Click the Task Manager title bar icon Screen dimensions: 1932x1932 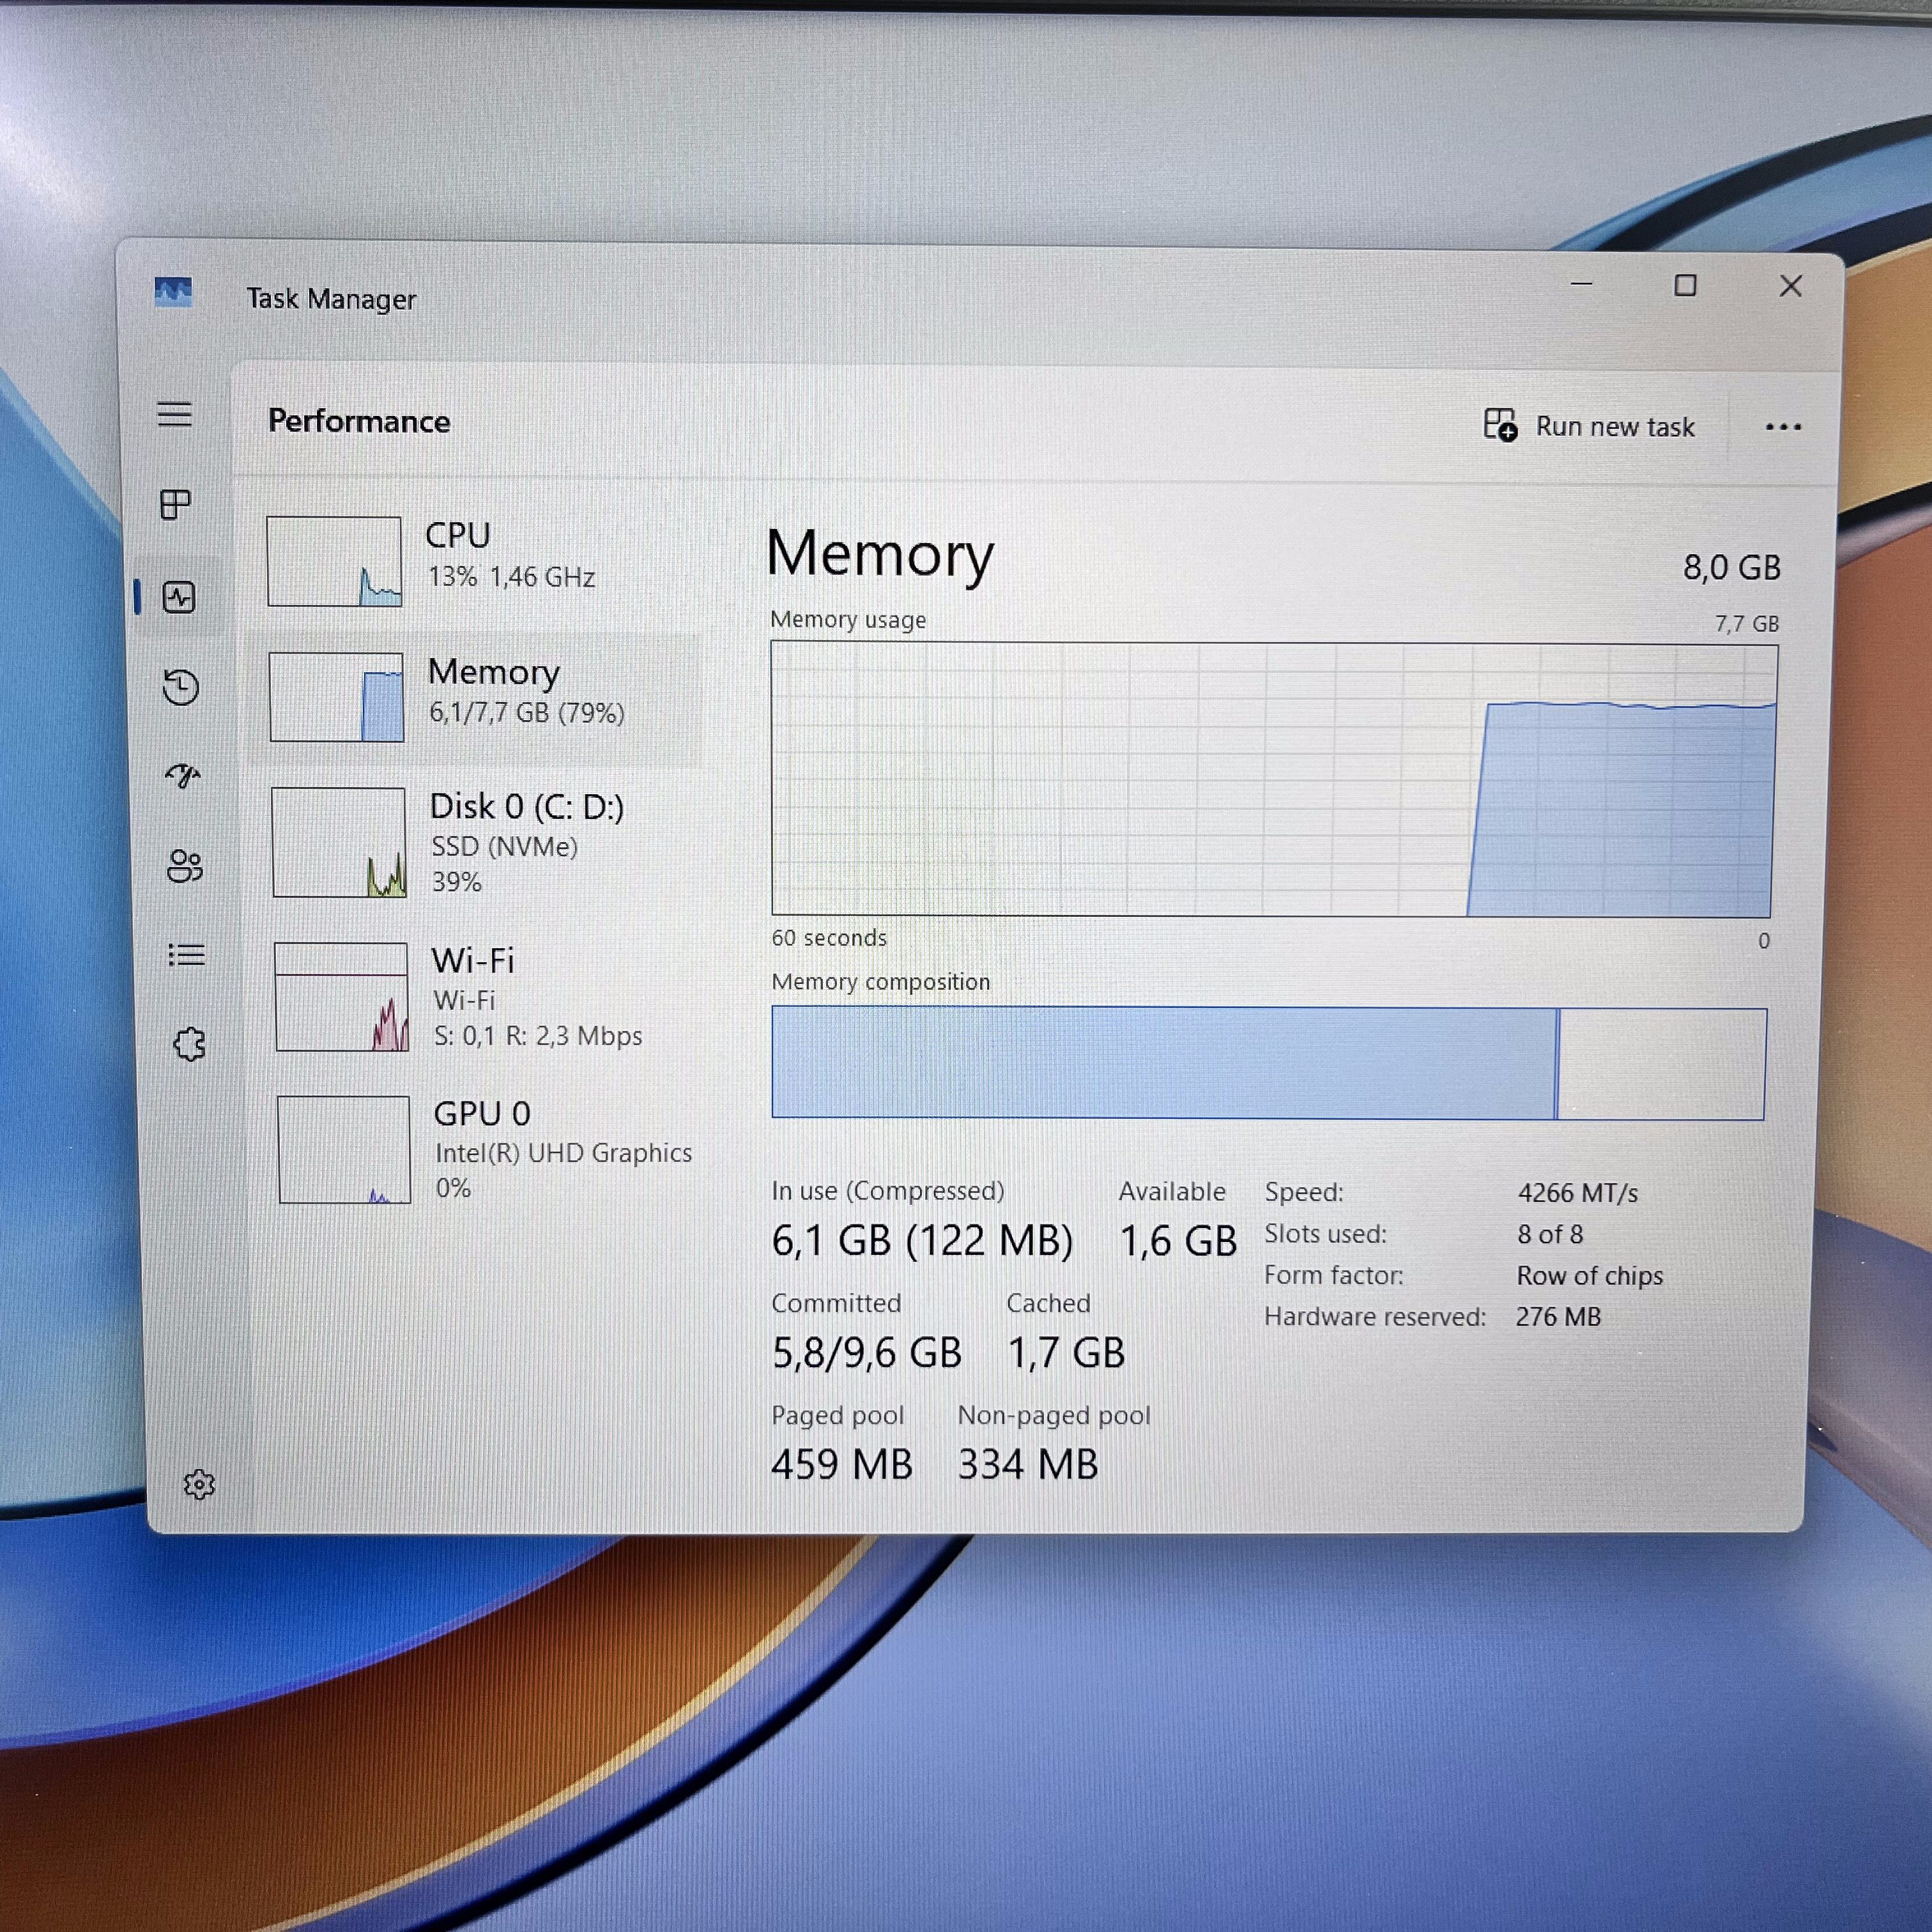click(x=173, y=293)
